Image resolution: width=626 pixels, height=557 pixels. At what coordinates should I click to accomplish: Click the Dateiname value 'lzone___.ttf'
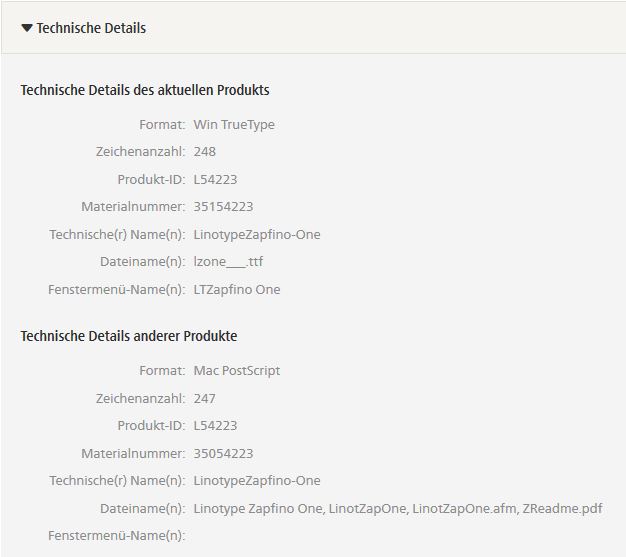[x=228, y=262]
